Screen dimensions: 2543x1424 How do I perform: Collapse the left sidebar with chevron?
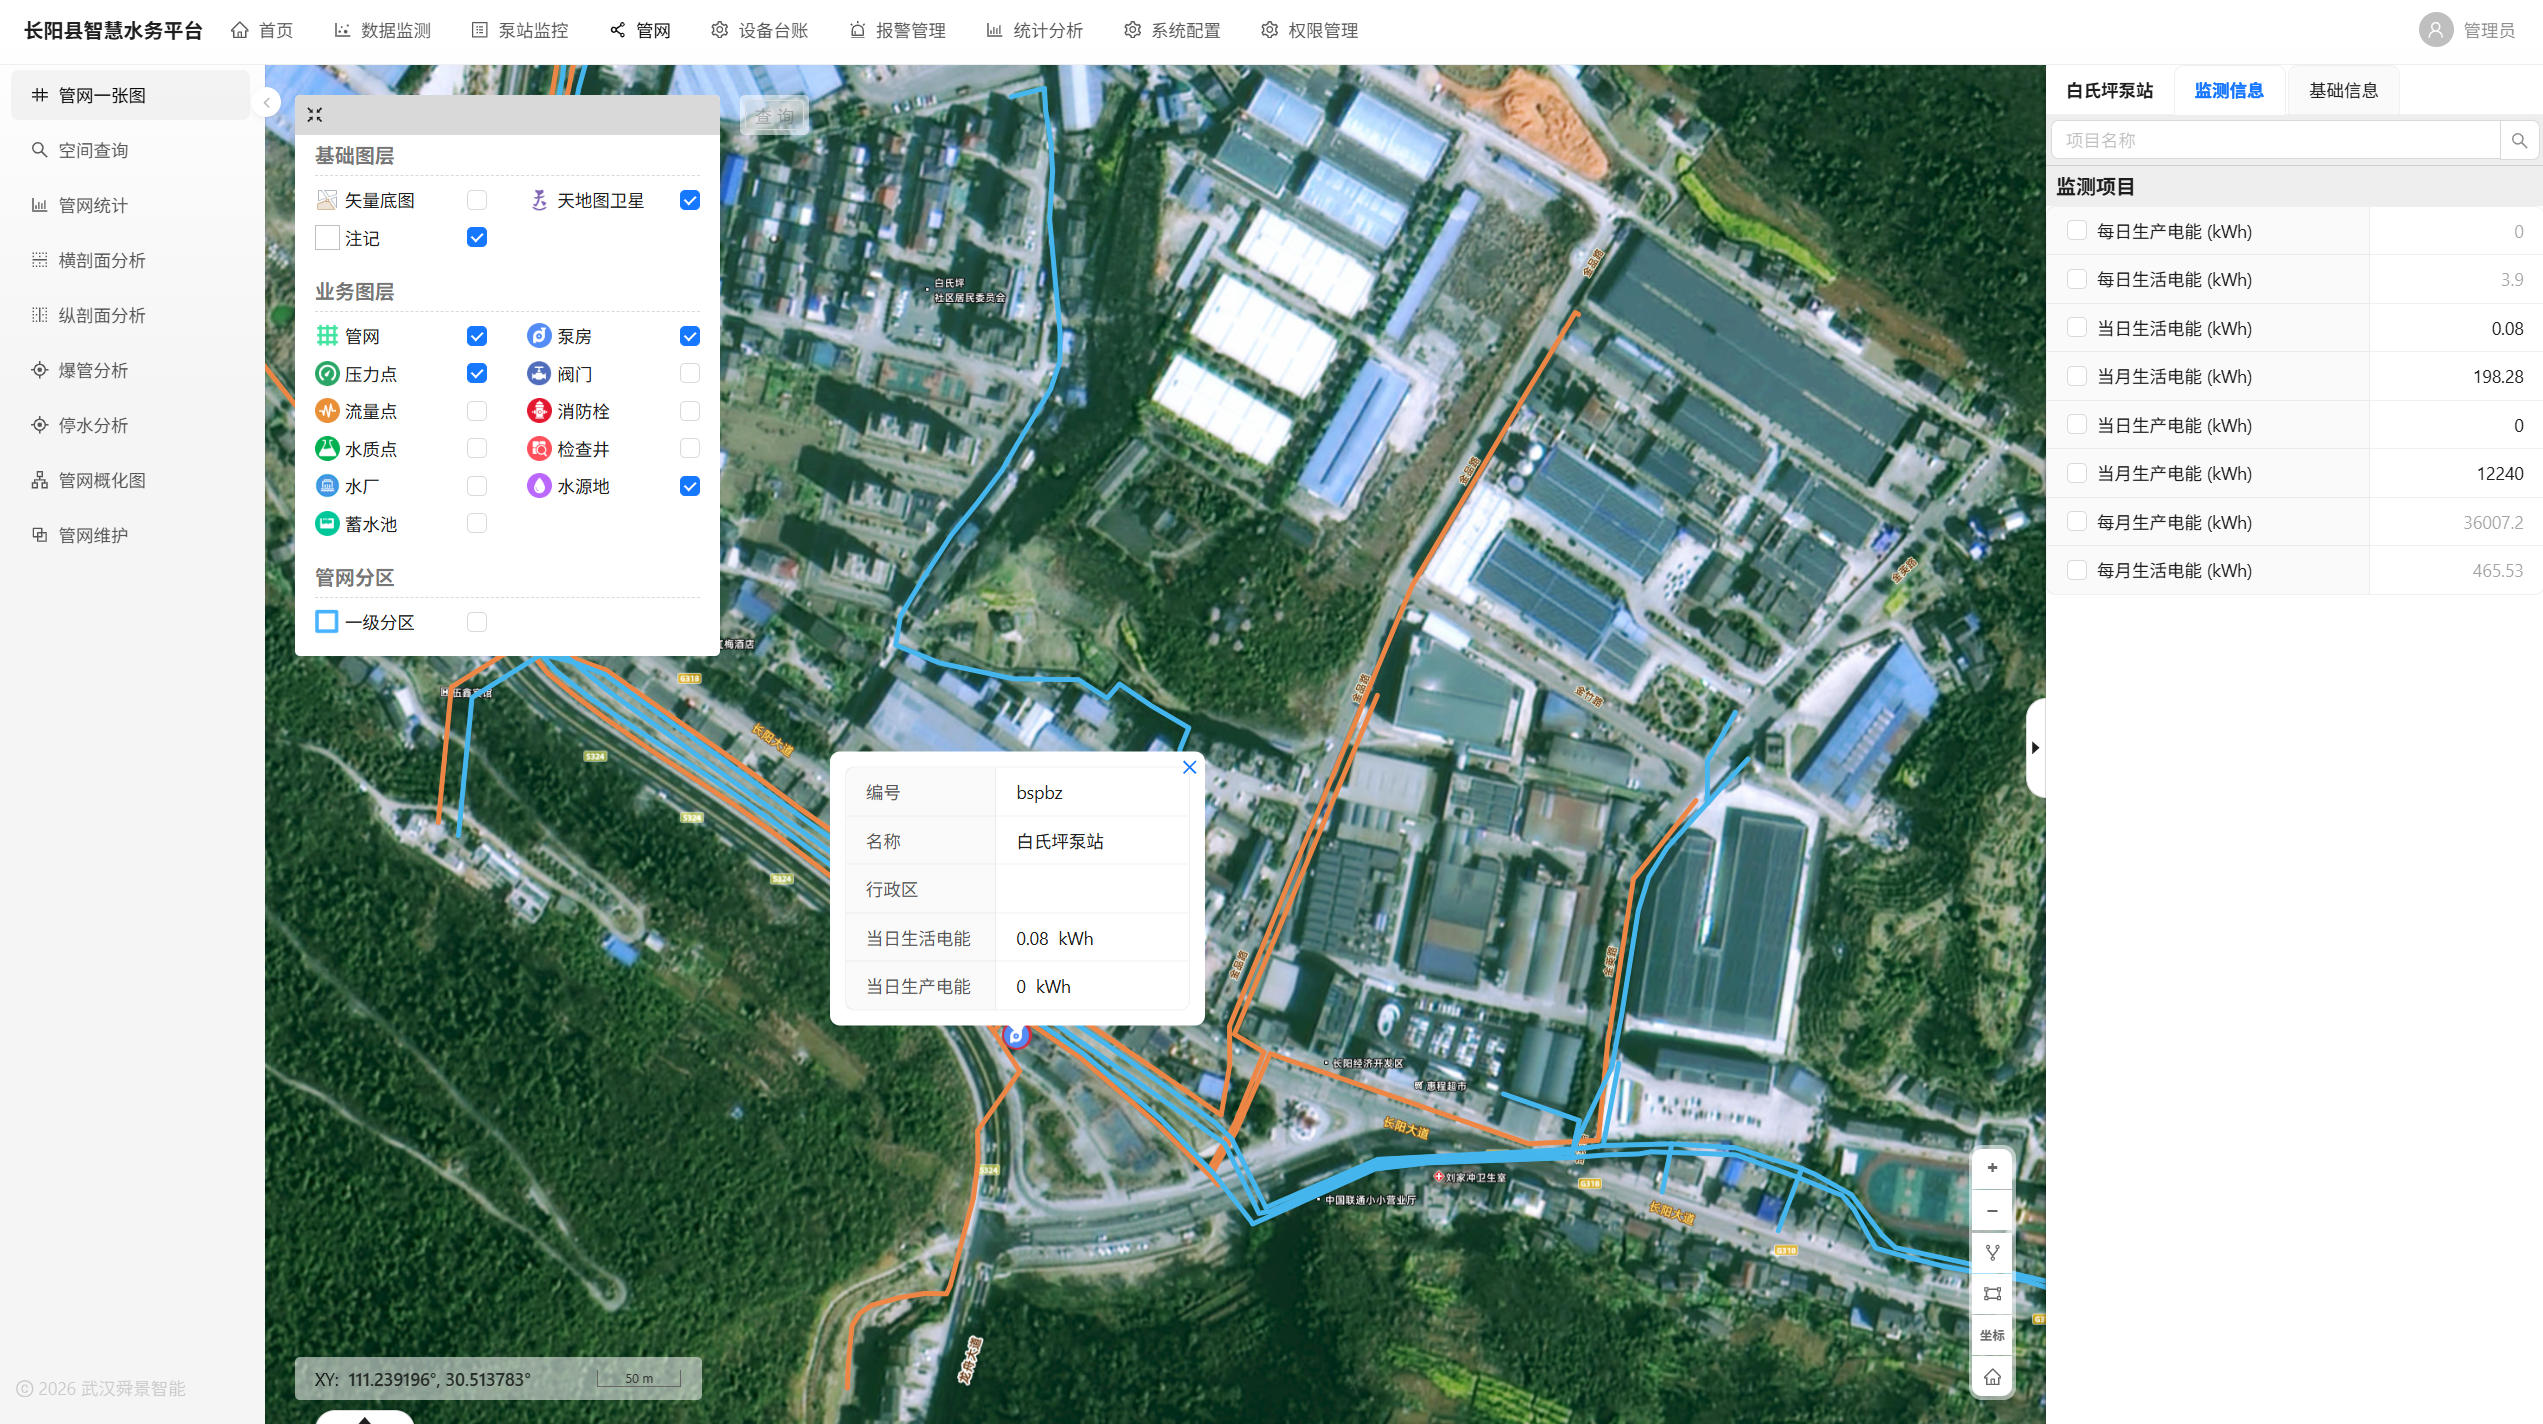267,102
